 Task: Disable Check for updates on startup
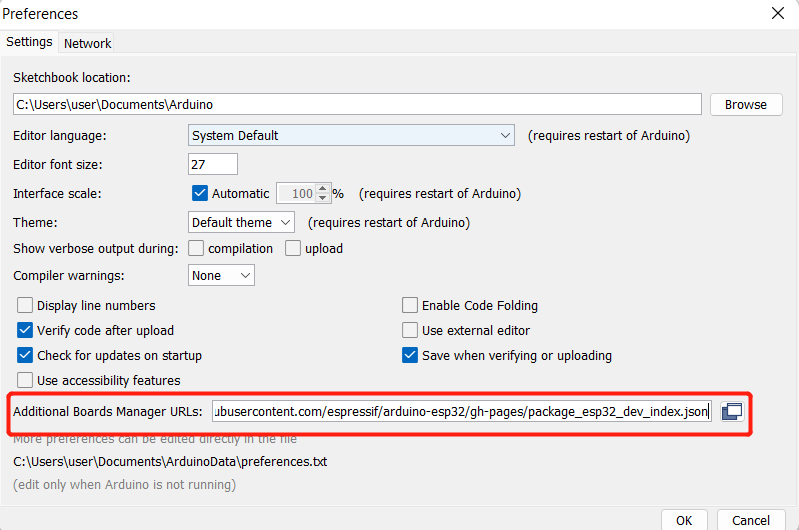point(25,355)
